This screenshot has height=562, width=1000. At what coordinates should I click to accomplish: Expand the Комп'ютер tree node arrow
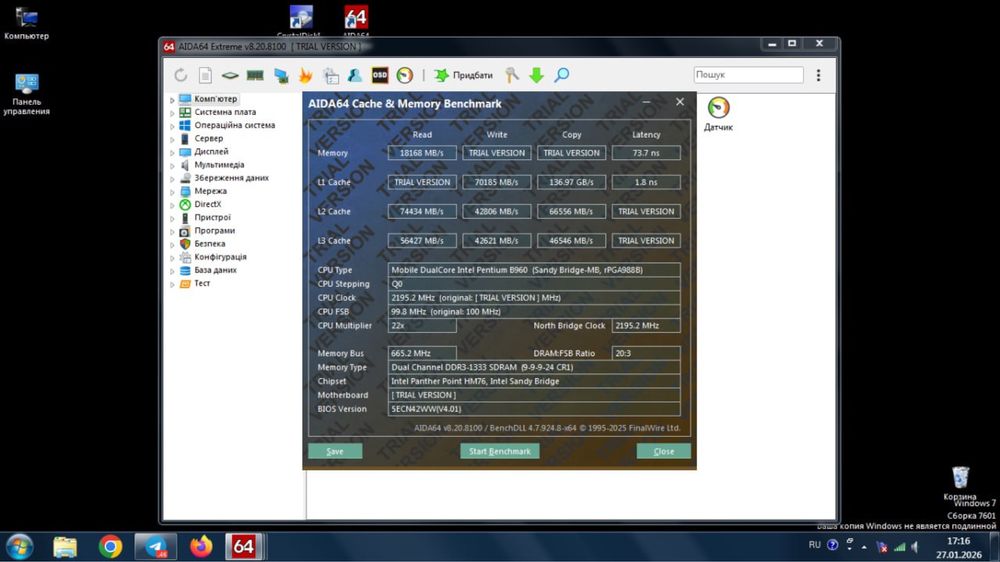click(x=172, y=100)
